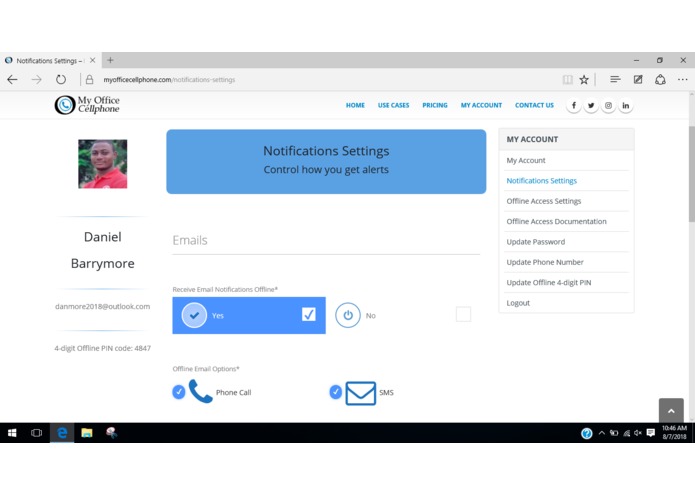Image resolution: width=695 pixels, height=494 pixels.
Task: Close the Notifications Settings tab
Action: click(x=93, y=60)
